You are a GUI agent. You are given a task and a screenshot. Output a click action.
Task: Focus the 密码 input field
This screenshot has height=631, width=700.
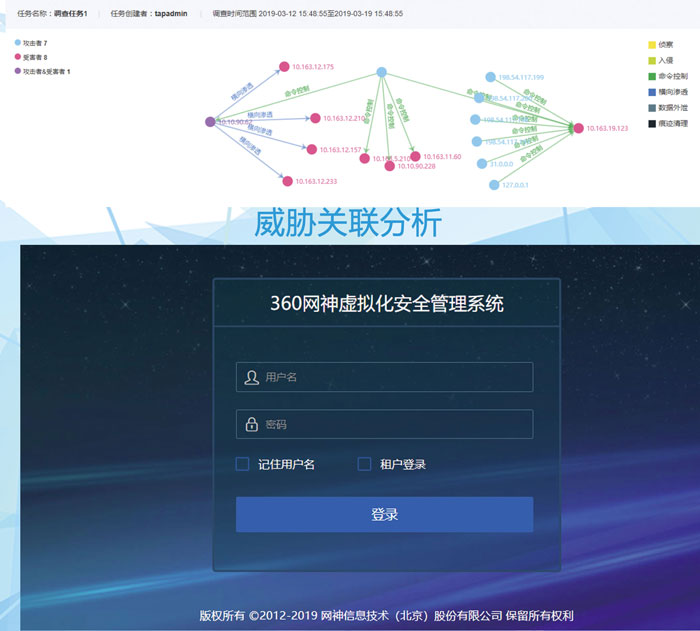(x=384, y=424)
